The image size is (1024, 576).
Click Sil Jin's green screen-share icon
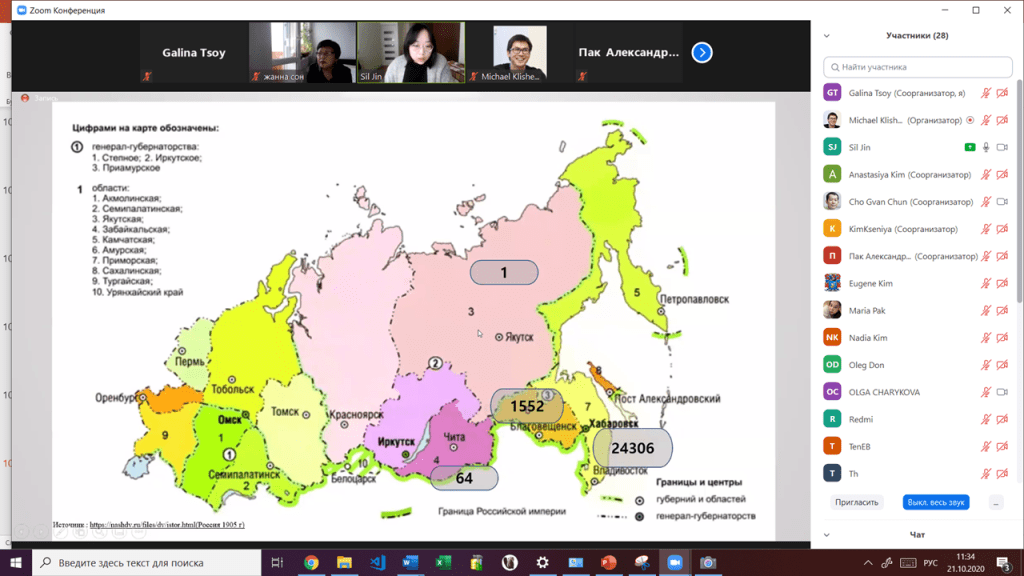[x=969, y=147]
